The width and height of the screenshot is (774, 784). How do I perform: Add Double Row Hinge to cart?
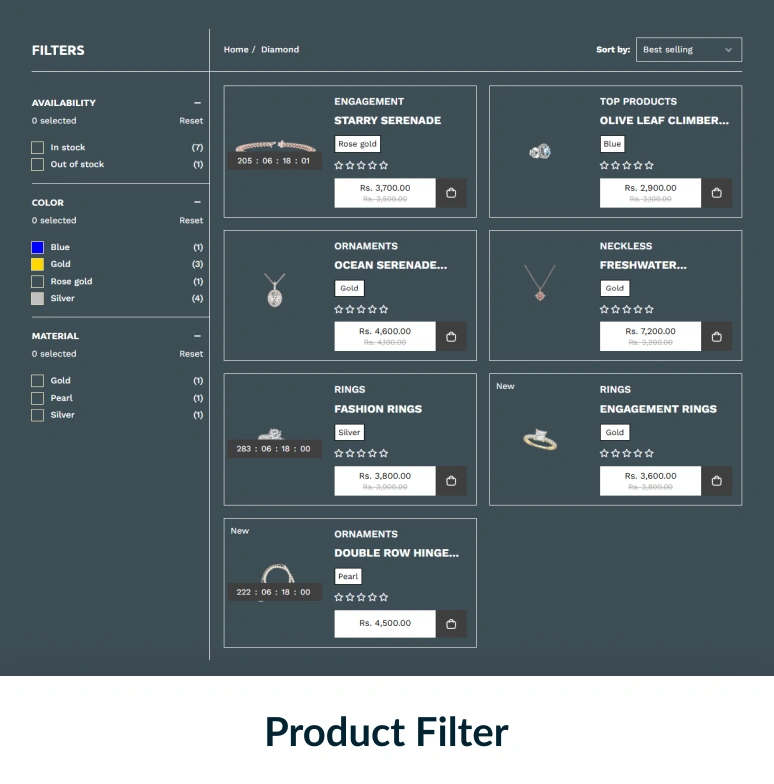click(451, 624)
